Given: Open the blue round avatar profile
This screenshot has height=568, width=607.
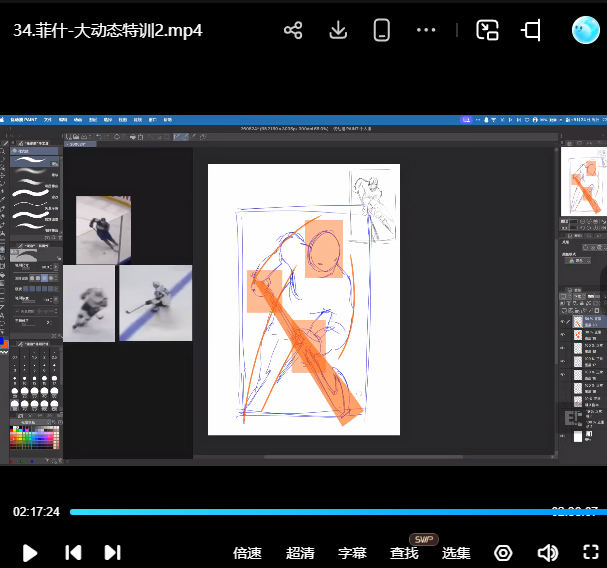Looking at the screenshot, I should (586, 30).
